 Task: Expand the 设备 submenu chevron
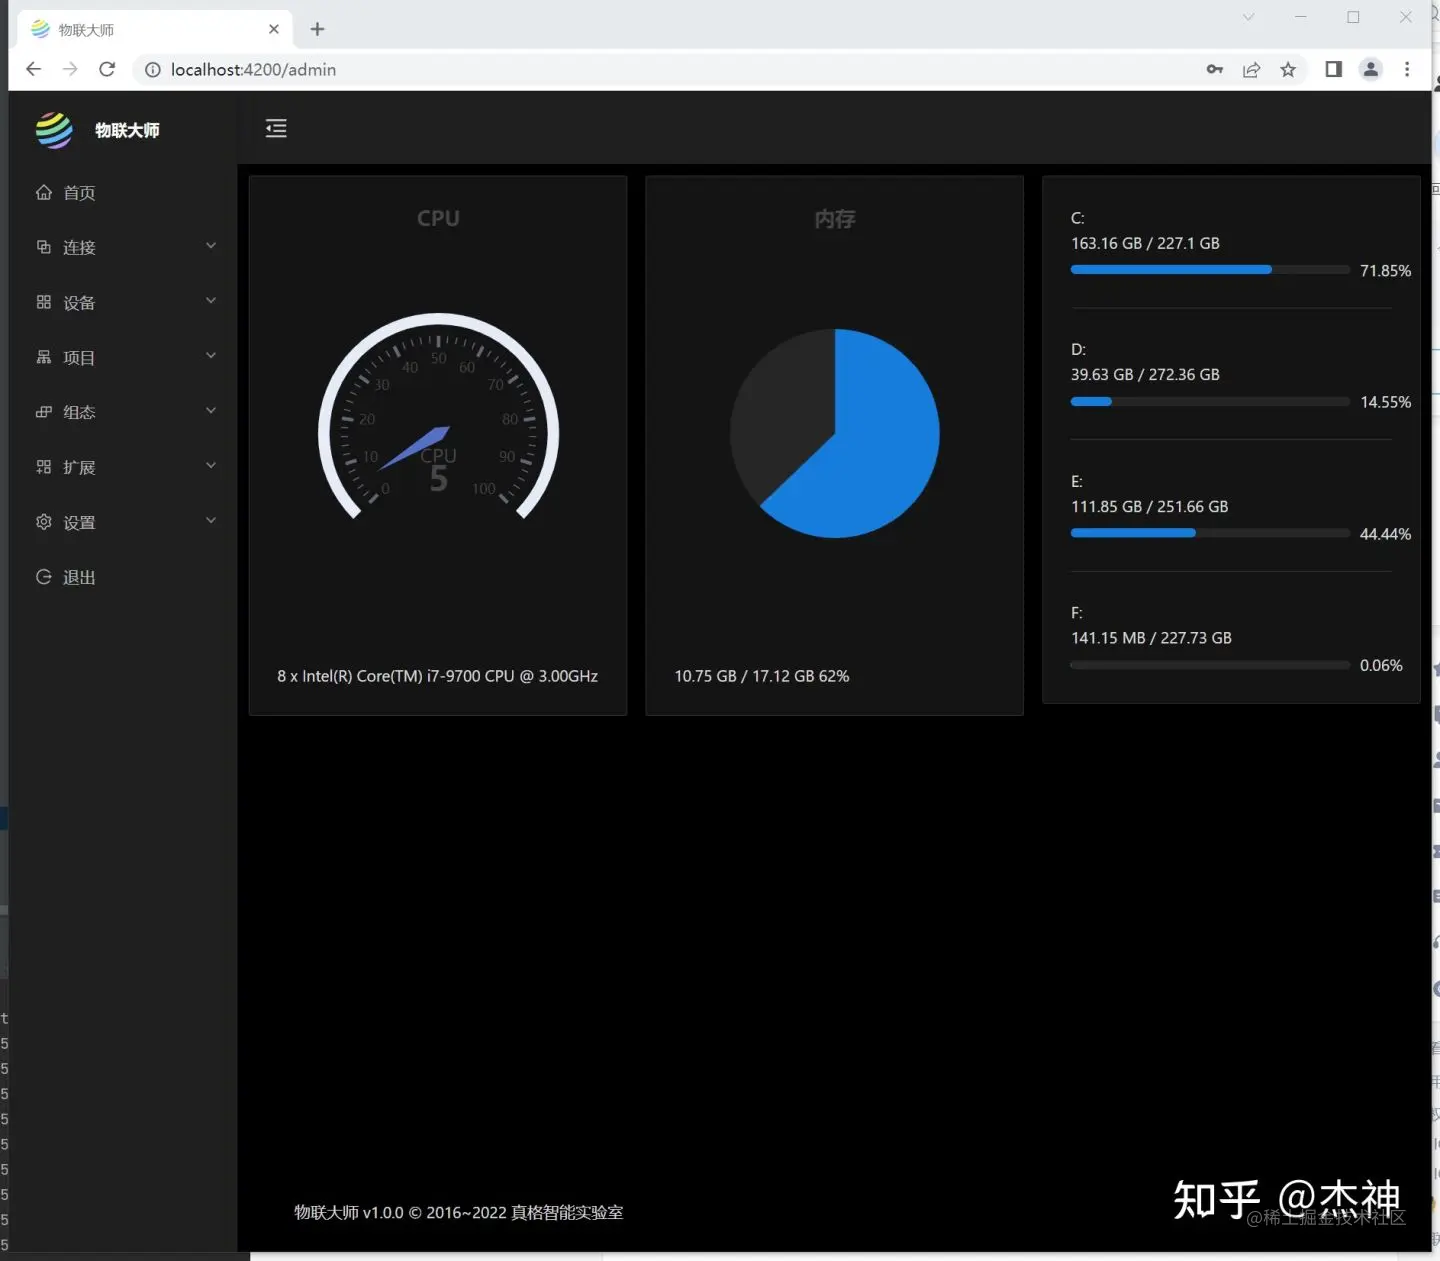point(211,301)
